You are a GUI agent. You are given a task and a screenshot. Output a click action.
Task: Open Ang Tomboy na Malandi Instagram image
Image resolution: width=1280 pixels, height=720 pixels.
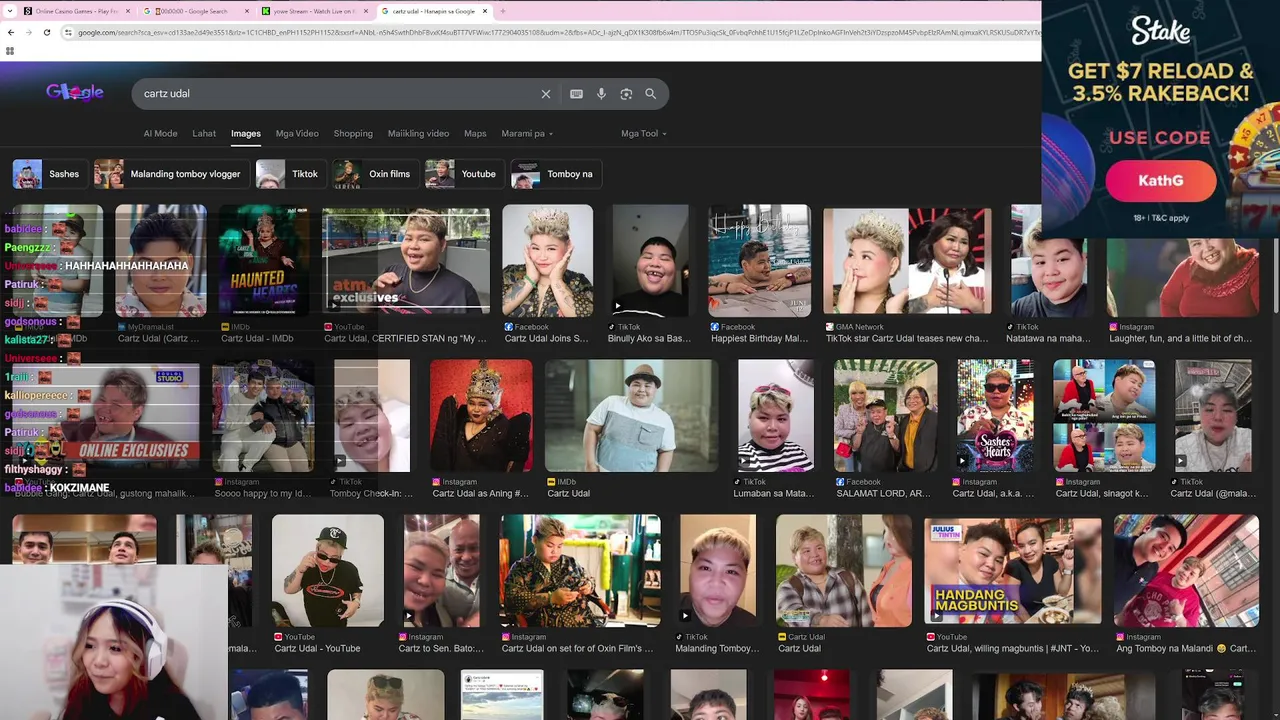[x=1186, y=570]
